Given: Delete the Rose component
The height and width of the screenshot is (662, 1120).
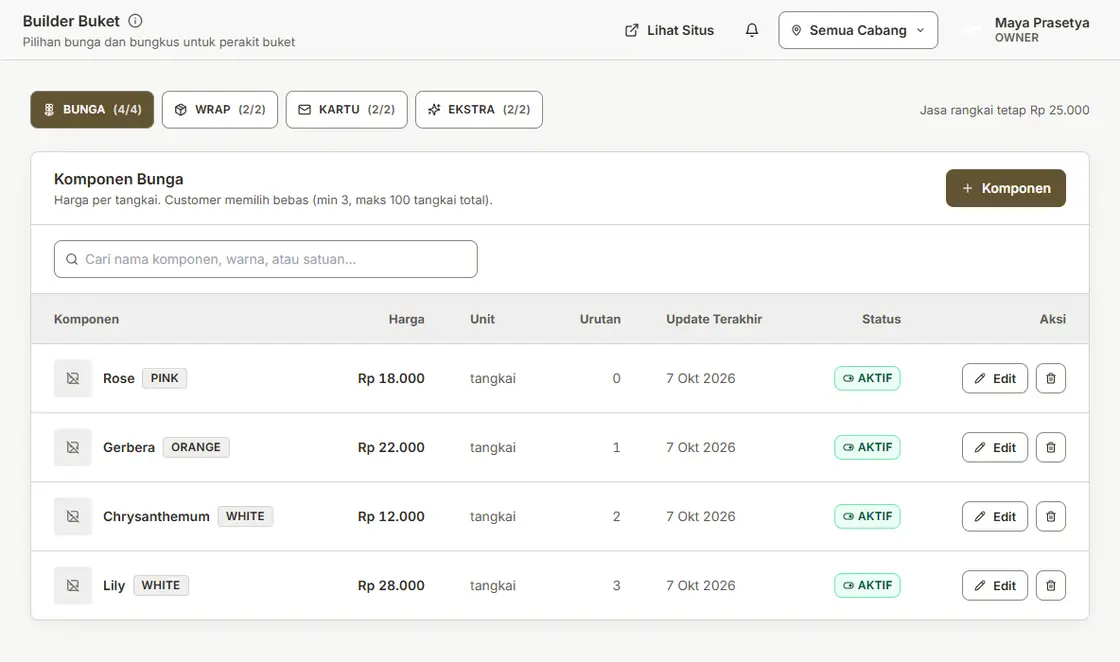Looking at the screenshot, I should pyautogui.click(x=1051, y=378).
